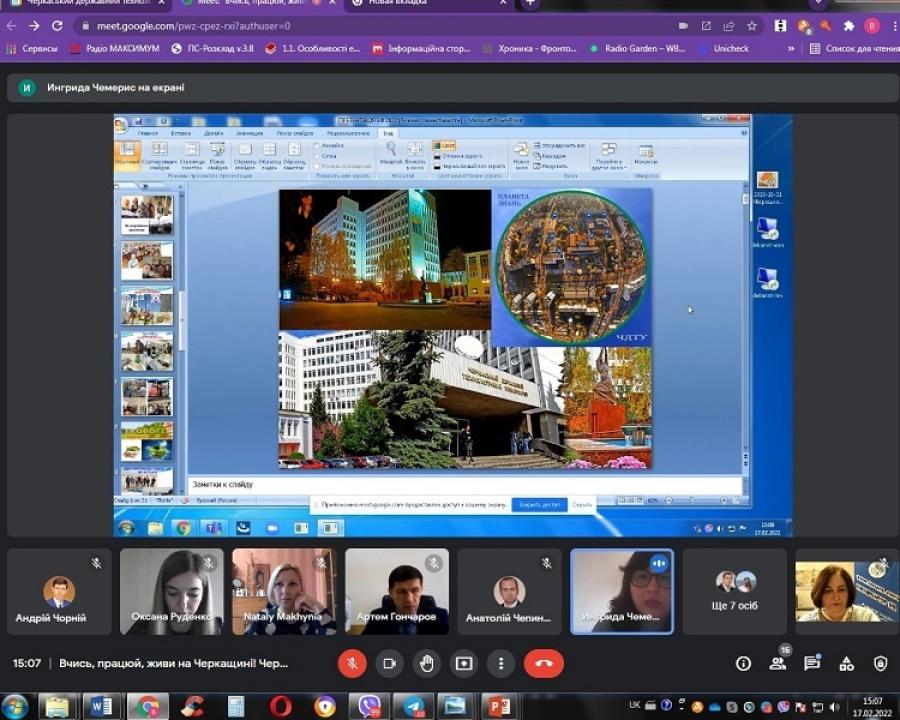900x720 pixels.
Task: Click the 'Вид' ribbon tab in shared PowerPoint
Action: tap(389, 133)
